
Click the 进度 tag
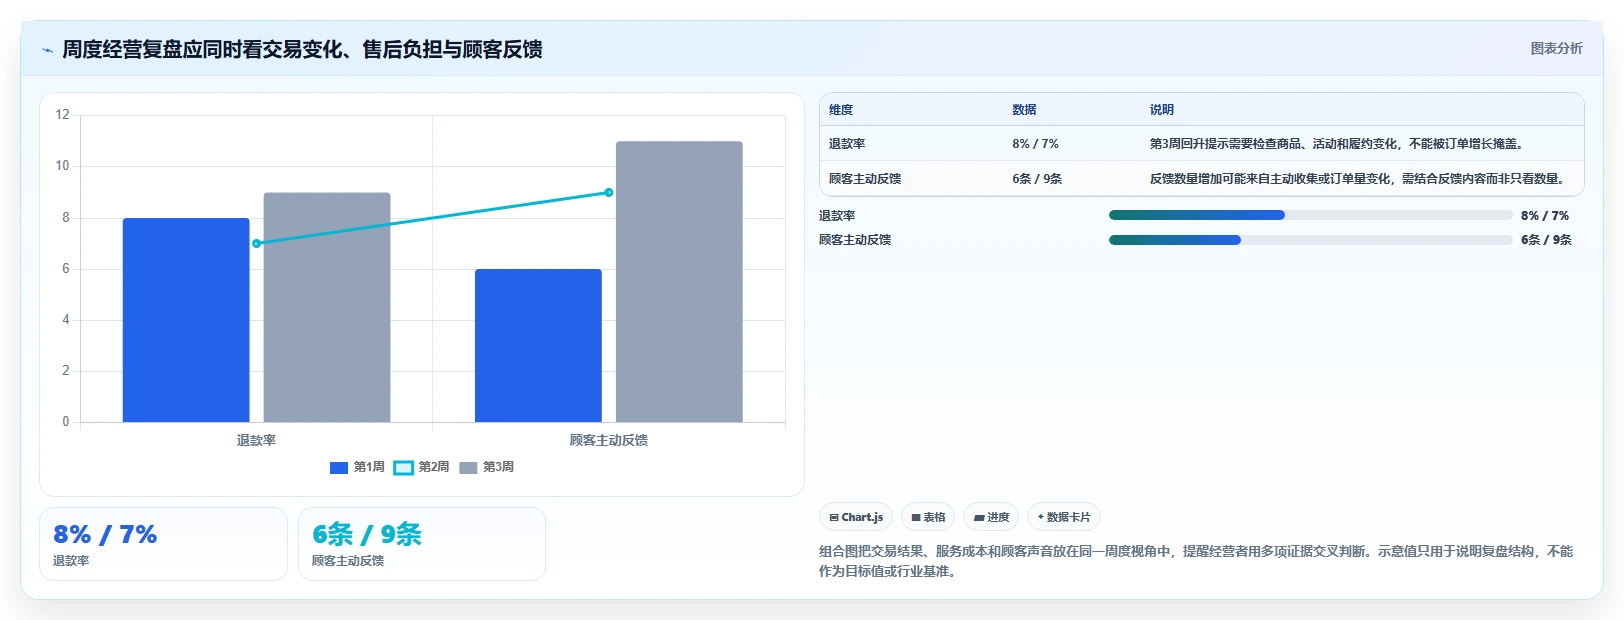[991, 517]
